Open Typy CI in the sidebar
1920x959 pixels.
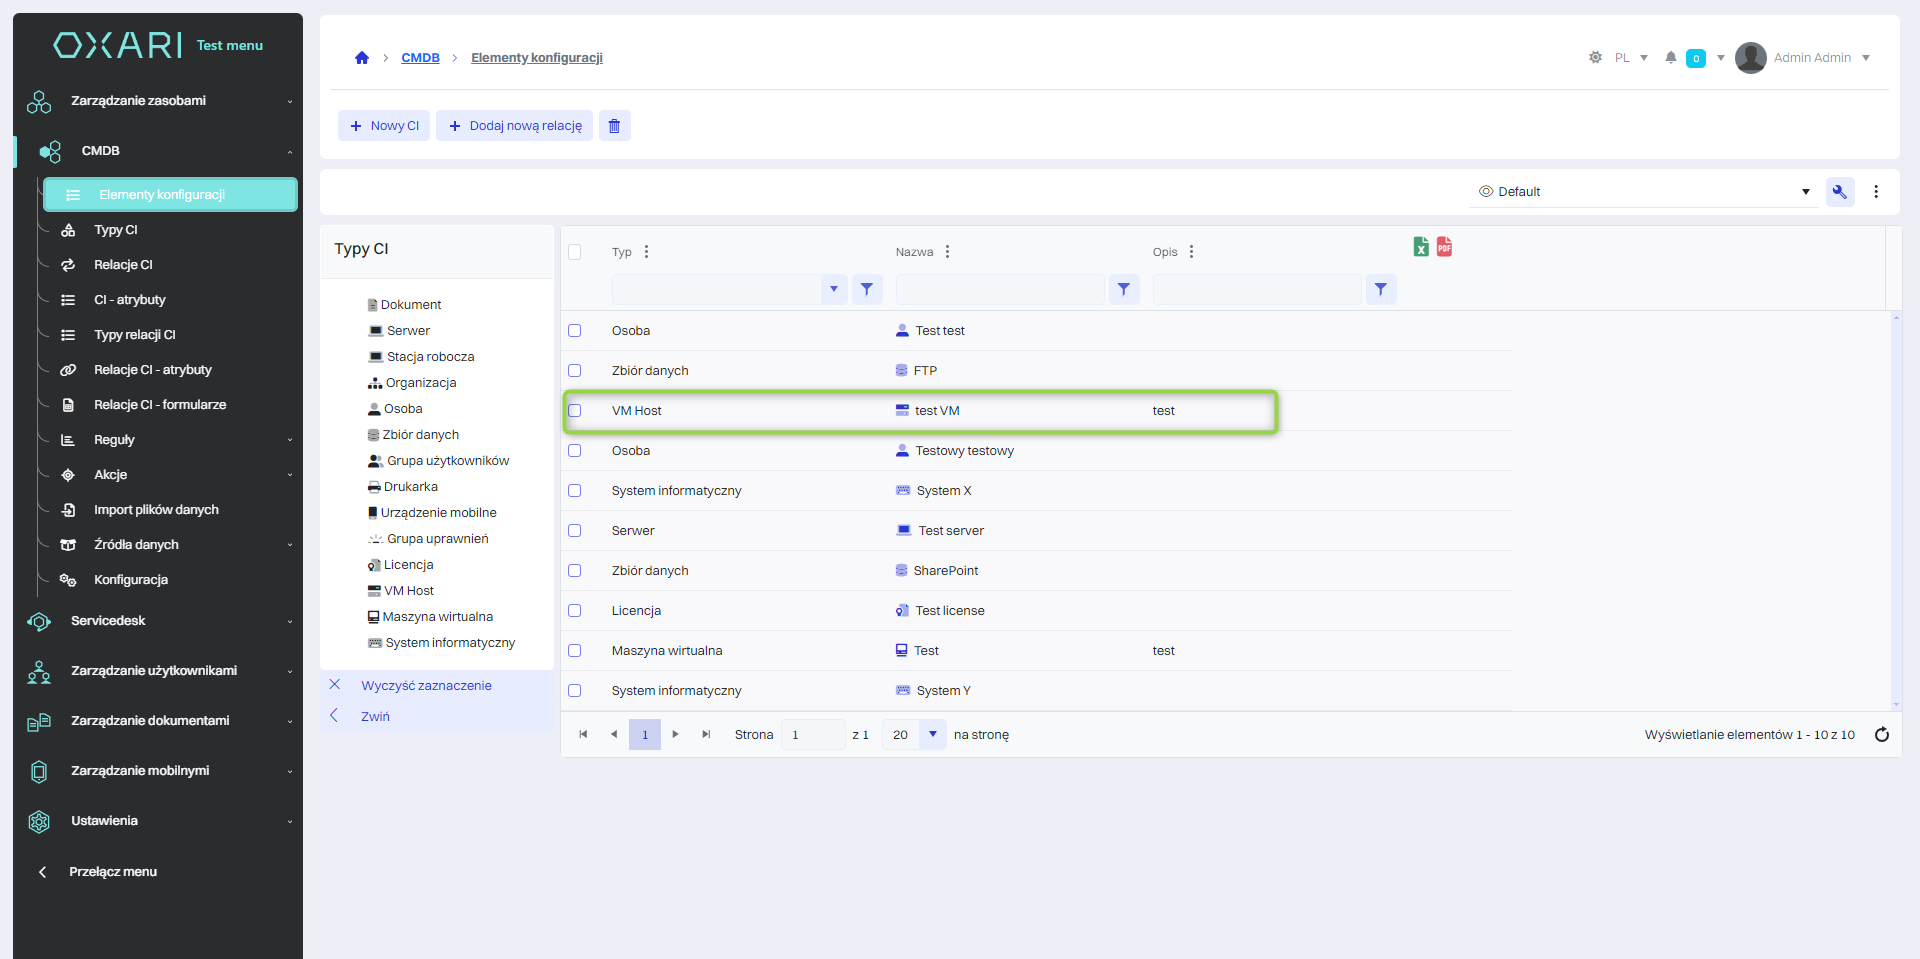tap(116, 230)
